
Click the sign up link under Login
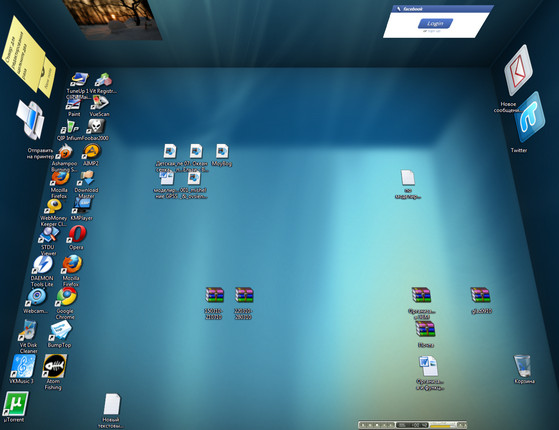click(x=433, y=31)
